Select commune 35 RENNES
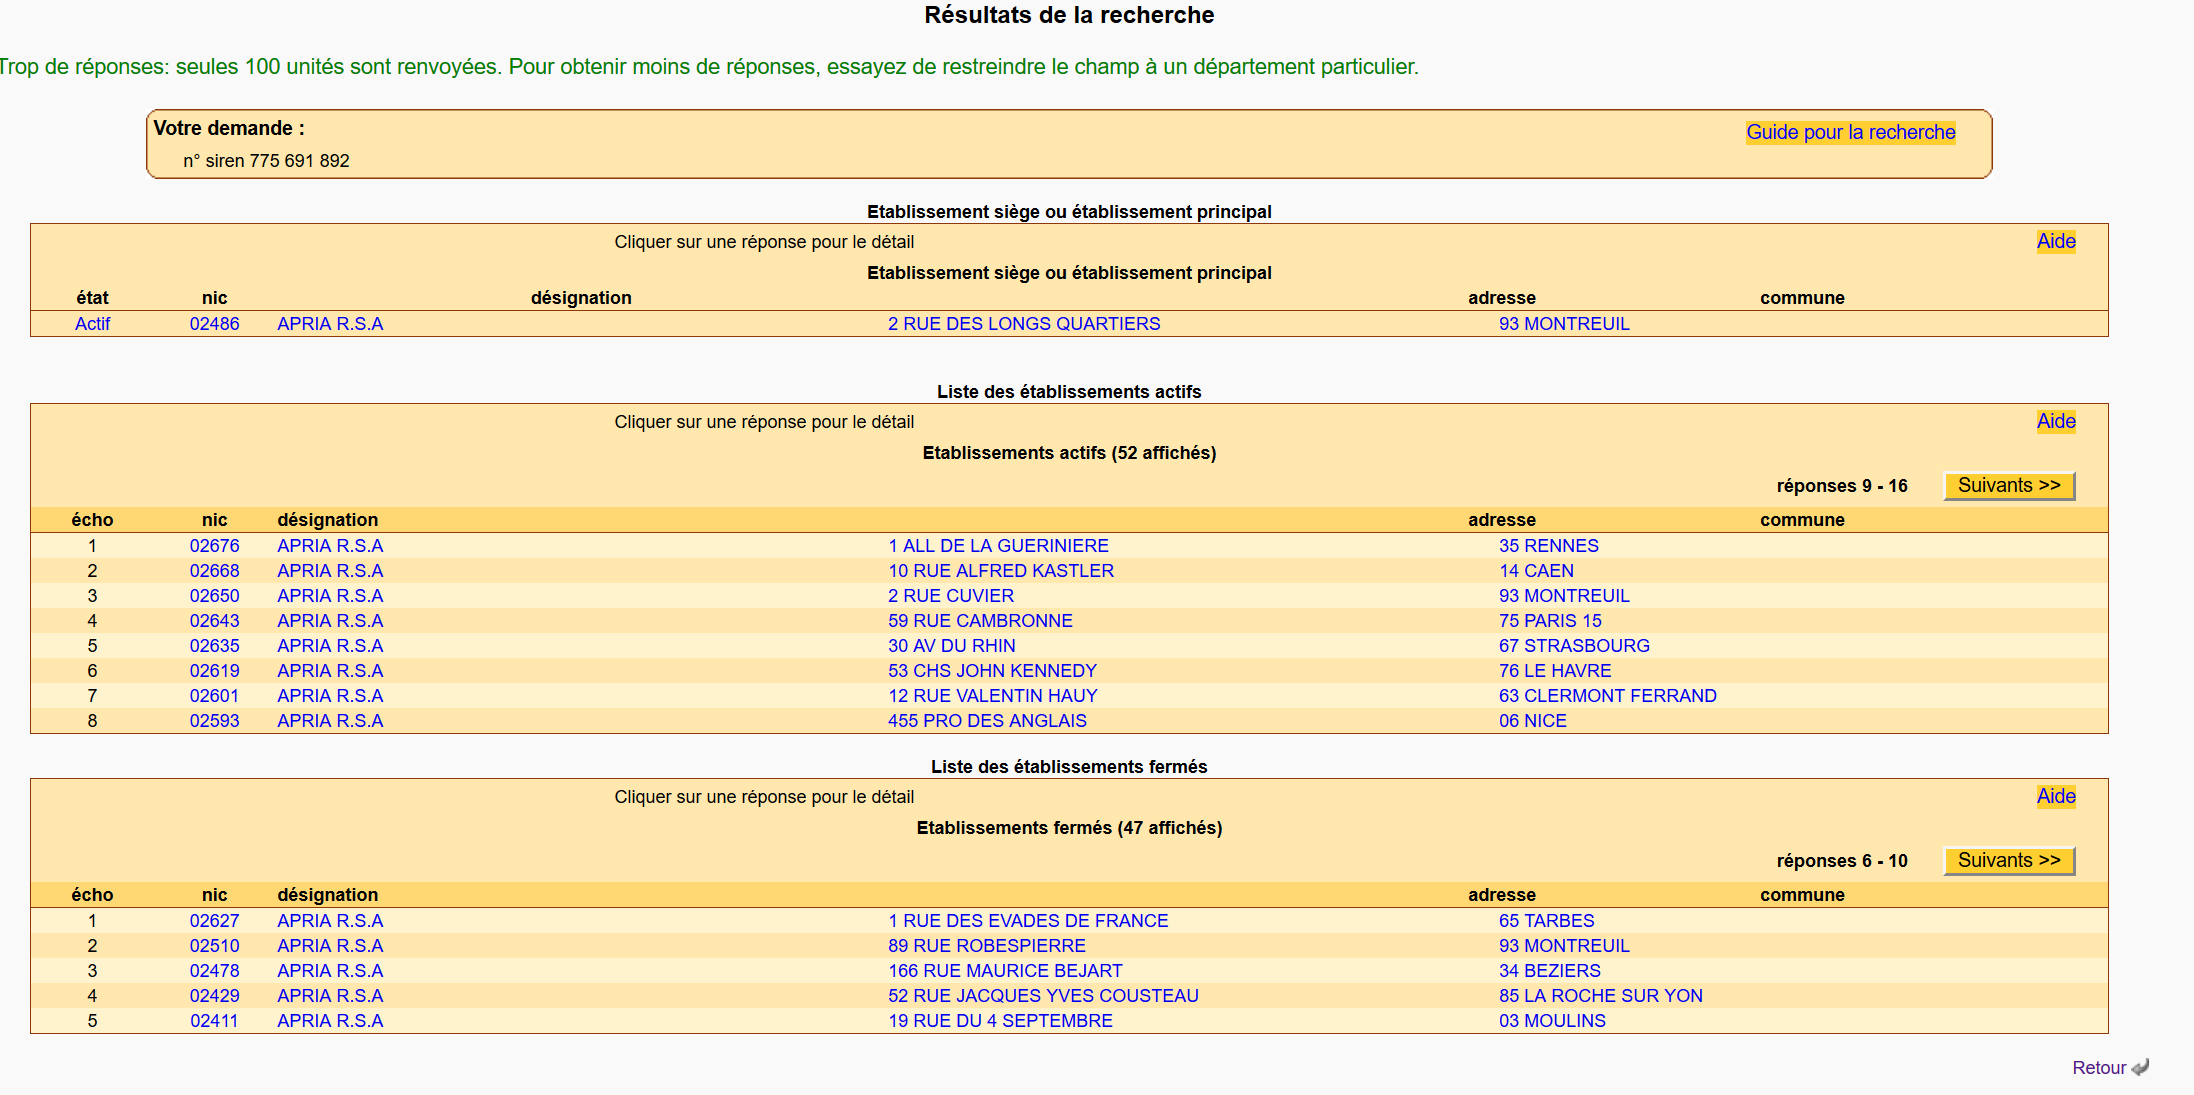Screen dimensions: 2194x1095 pyautogui.click(x=1548, y=545)
